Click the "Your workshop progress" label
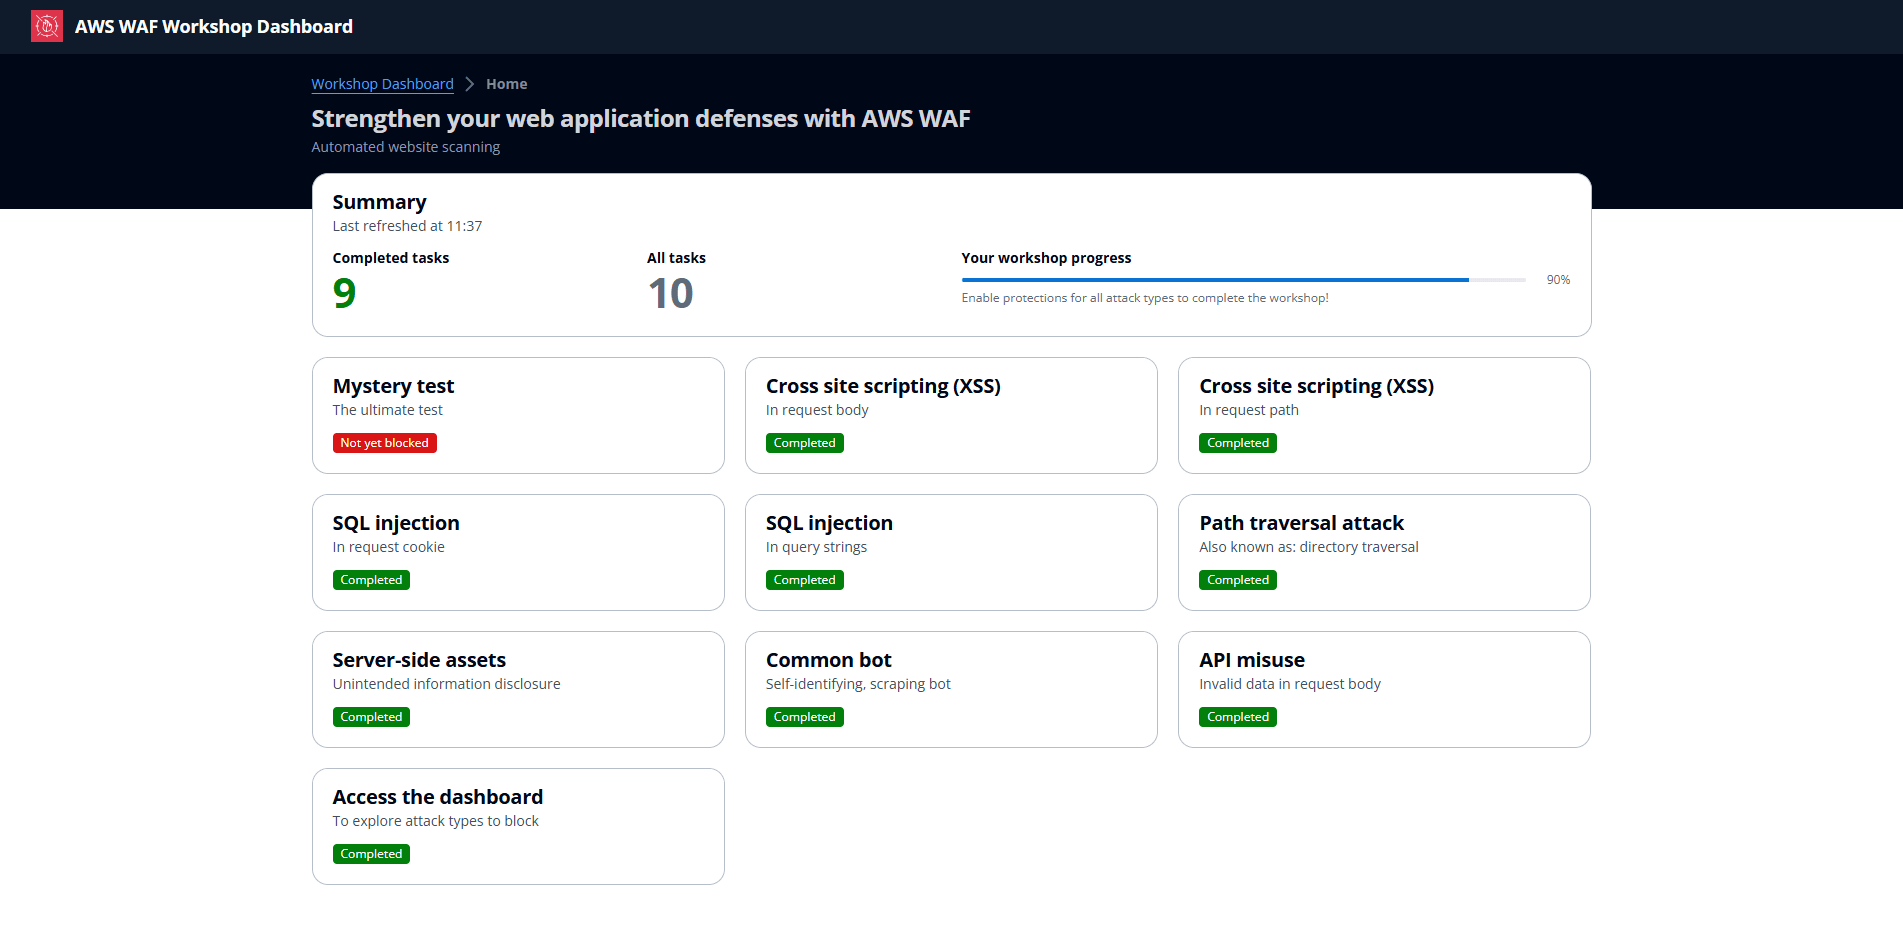 1047,258
